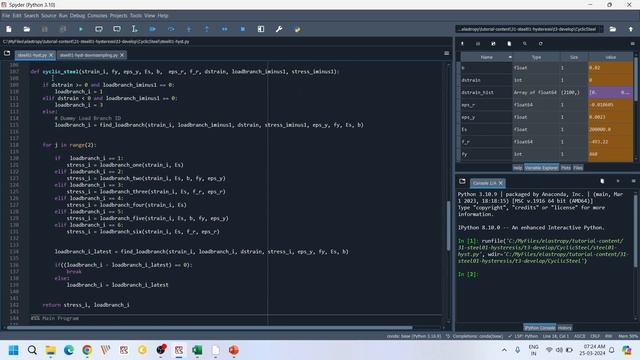
Task: Open Preferences with the wrench icon
Action: 279,29
